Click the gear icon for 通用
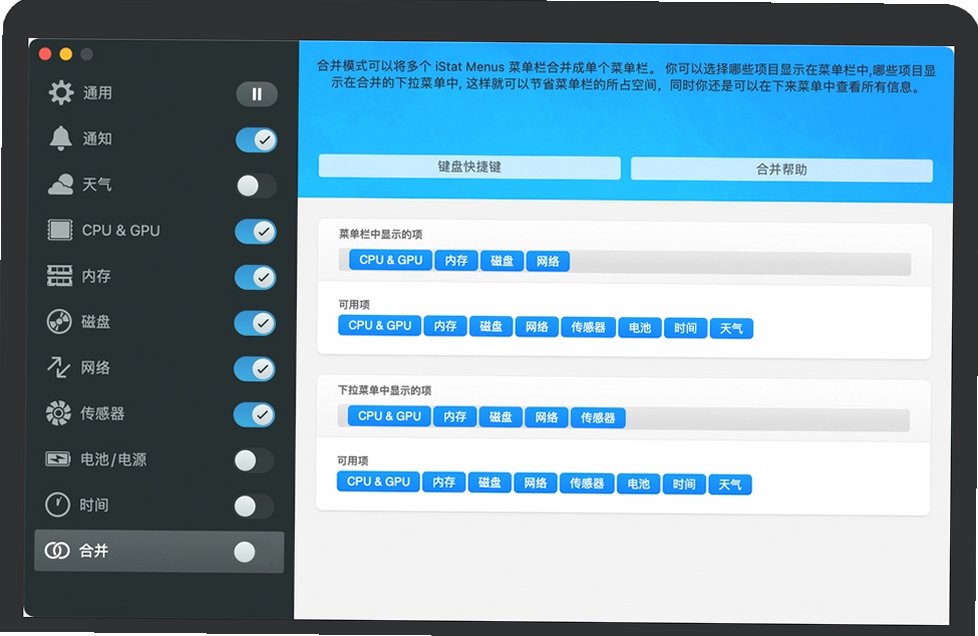 tap(61, 93)
